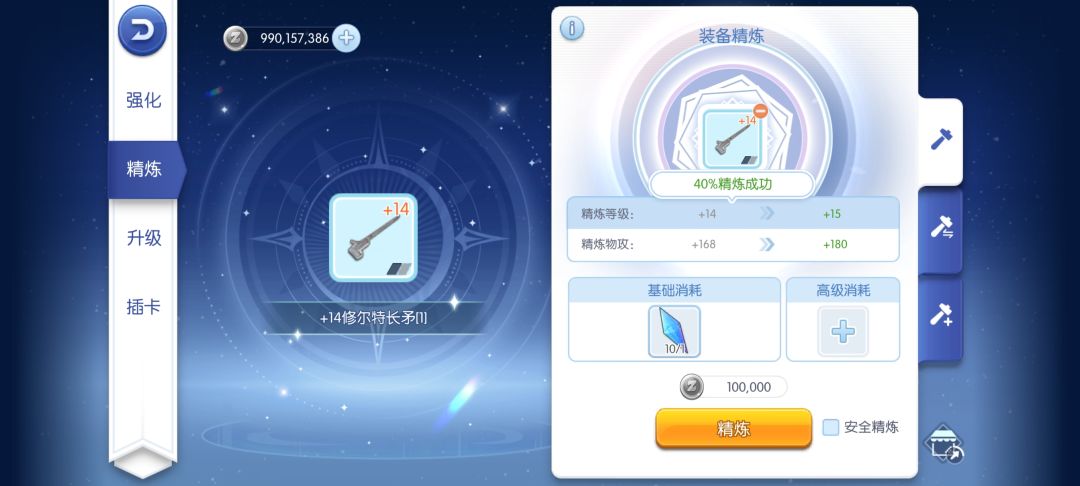Select the 精炼 sidebar tab
The image size is (1080, 486).
click(143, 169)
